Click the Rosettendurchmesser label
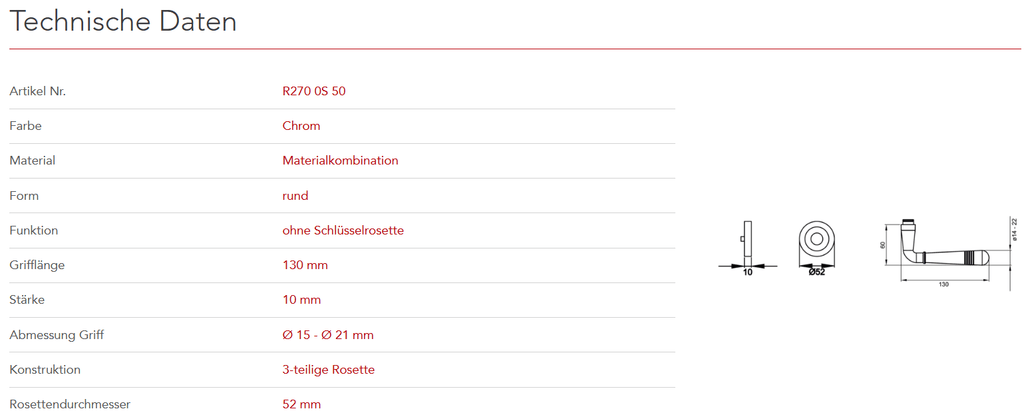 pos(70,404)
